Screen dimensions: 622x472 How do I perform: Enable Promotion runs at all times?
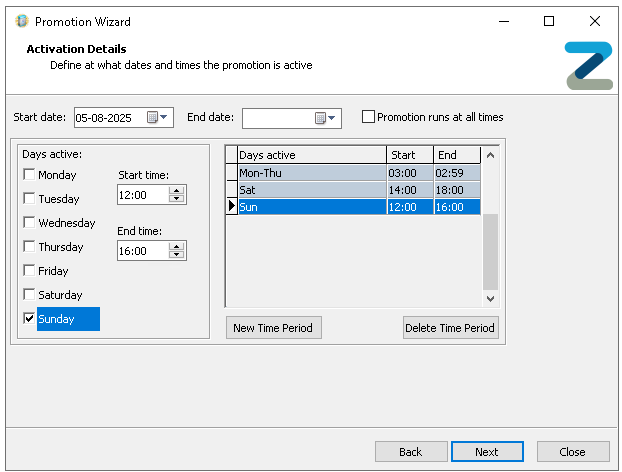(x=369, y=117)
